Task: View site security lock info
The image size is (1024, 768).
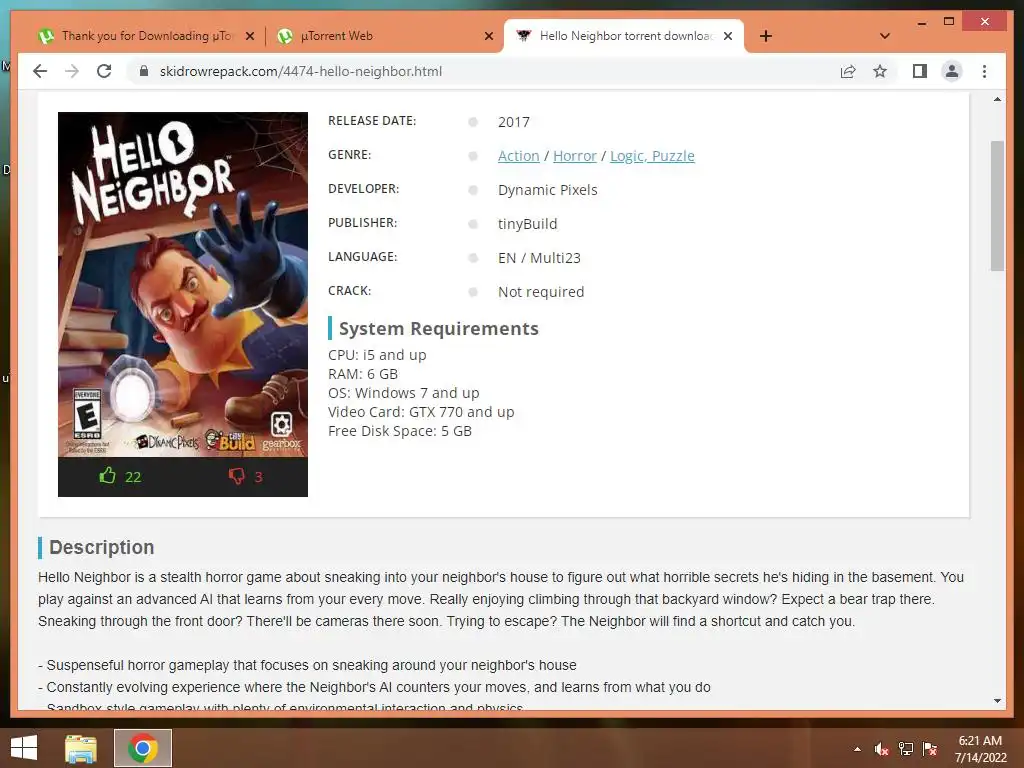Action: click(x=144, y=71)
